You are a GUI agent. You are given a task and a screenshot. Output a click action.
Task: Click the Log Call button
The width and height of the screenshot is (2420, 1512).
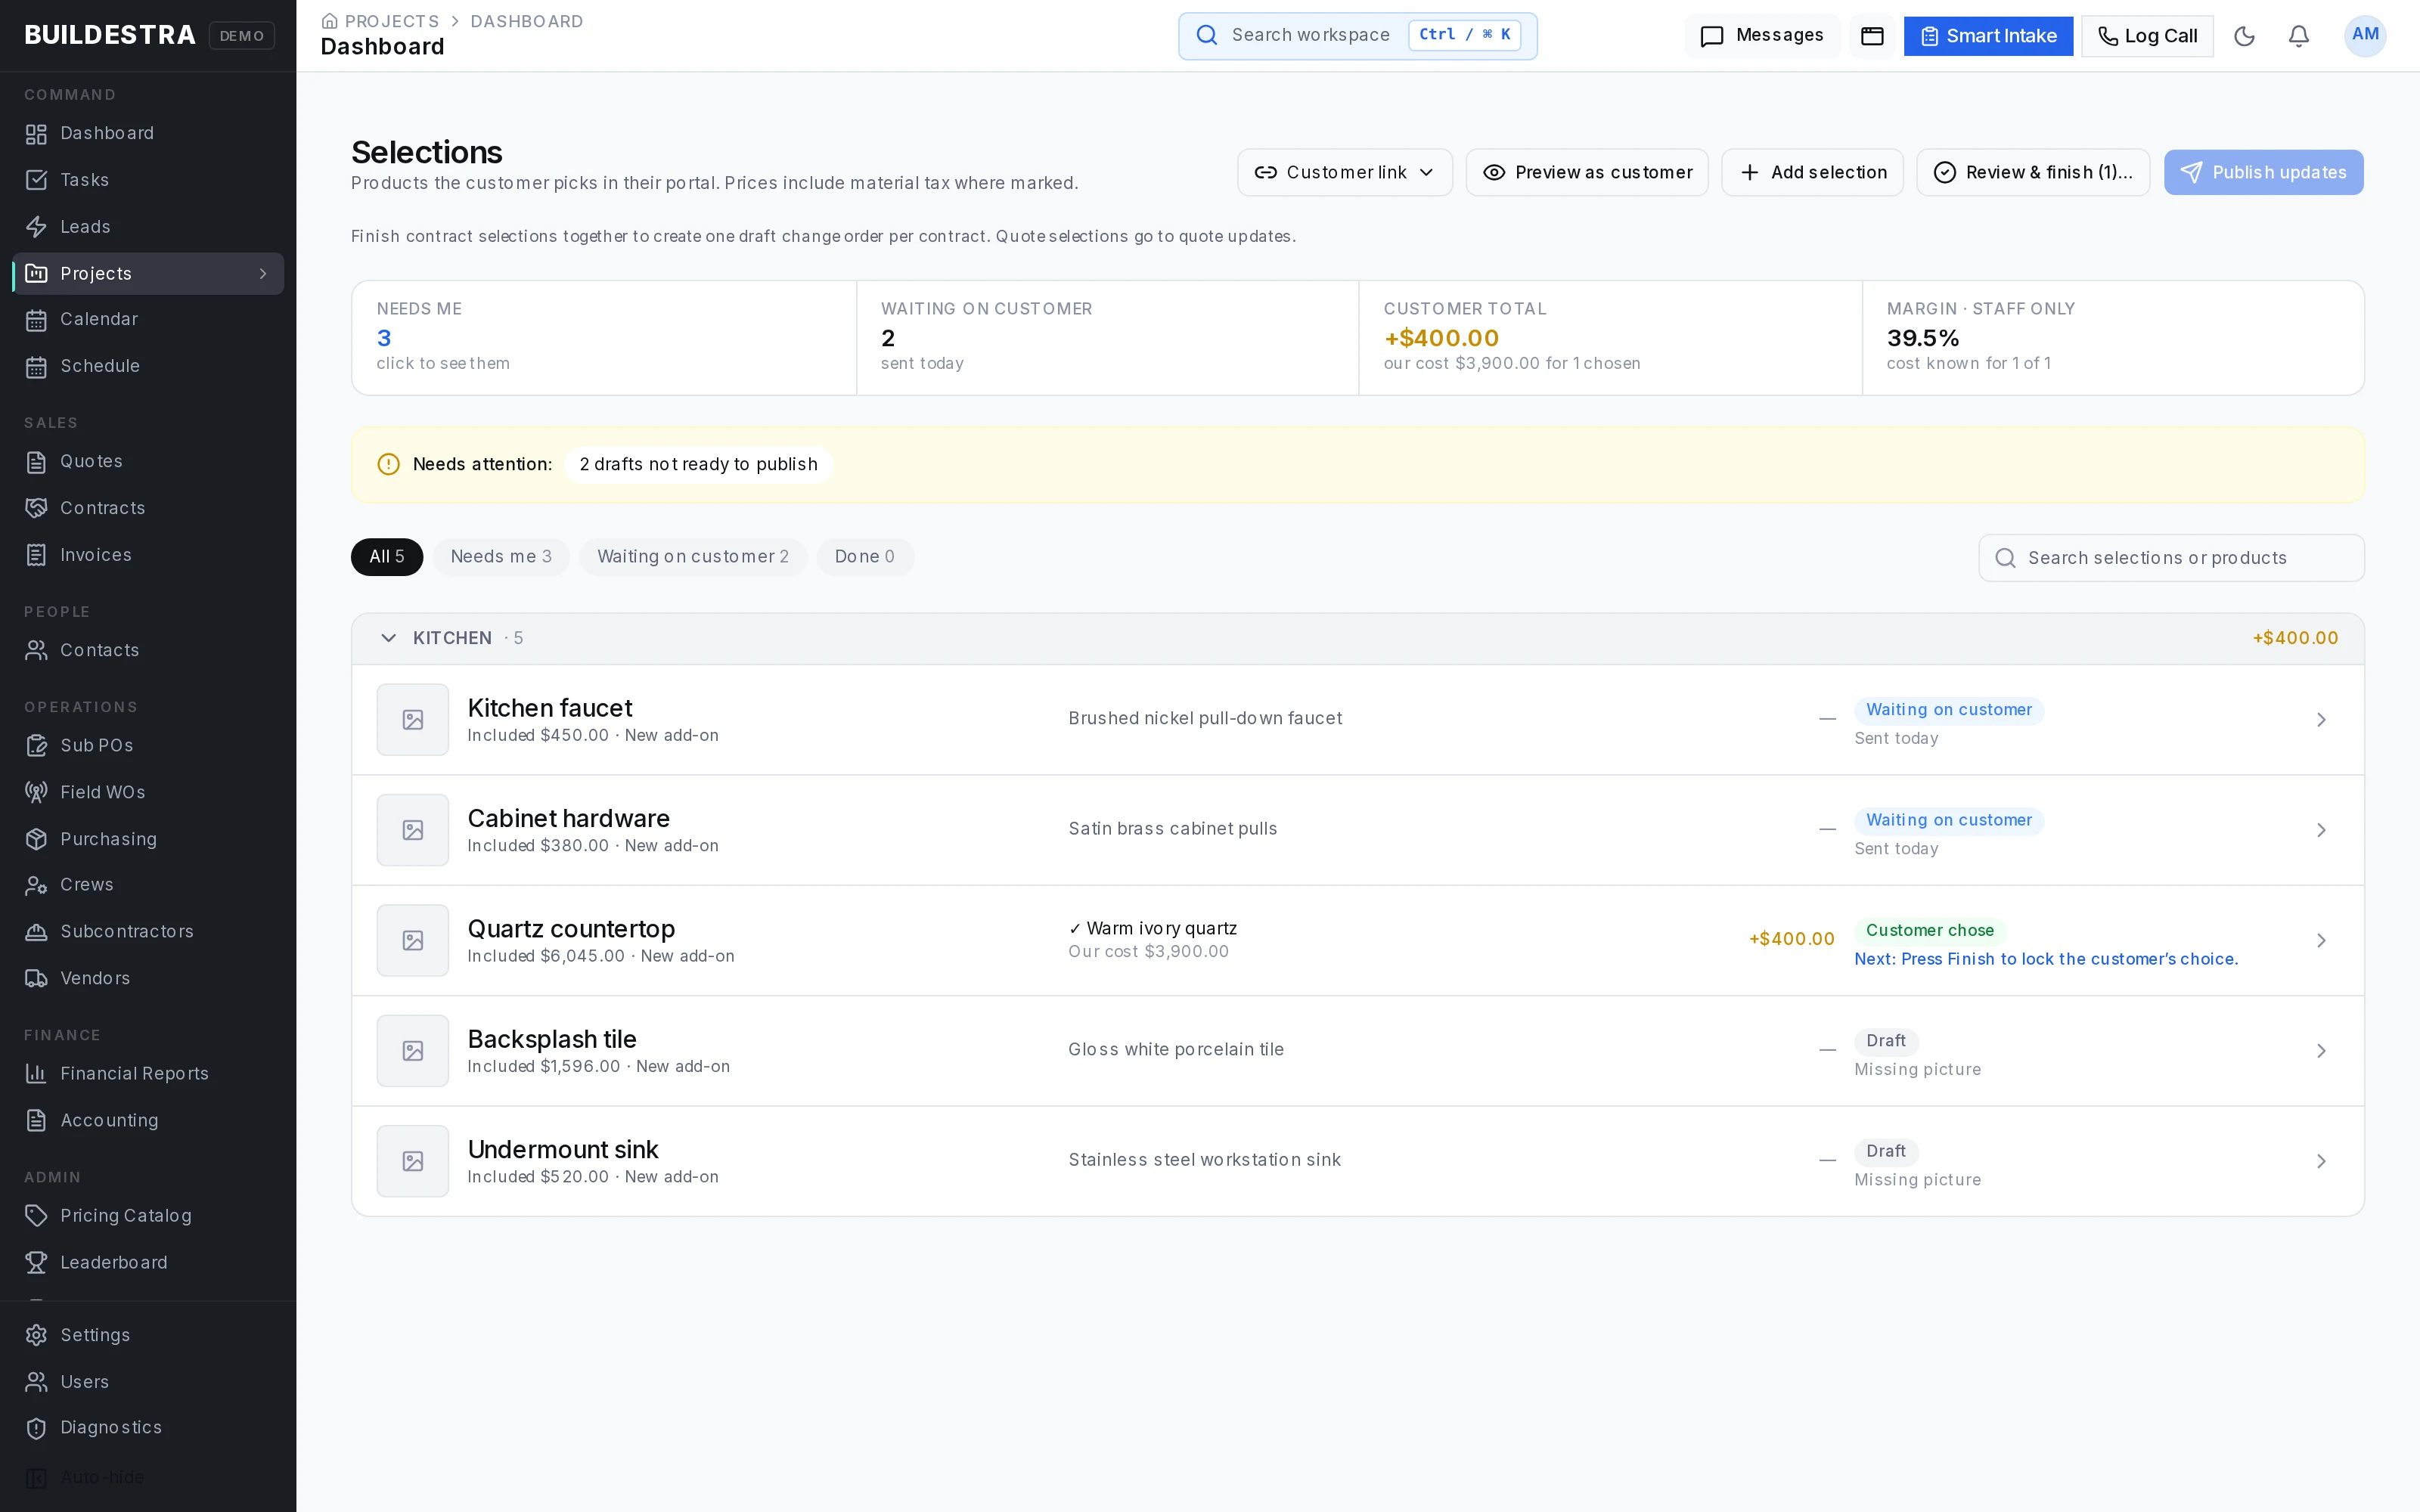coord(2147,36)
